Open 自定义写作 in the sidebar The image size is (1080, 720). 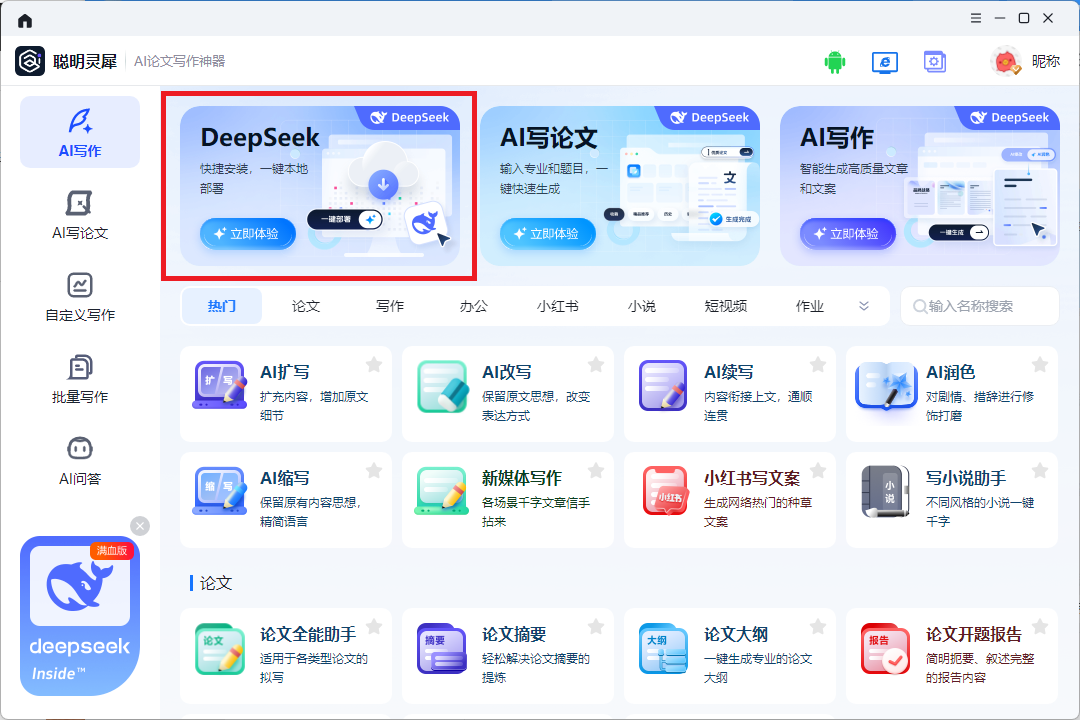pos(80,296)
